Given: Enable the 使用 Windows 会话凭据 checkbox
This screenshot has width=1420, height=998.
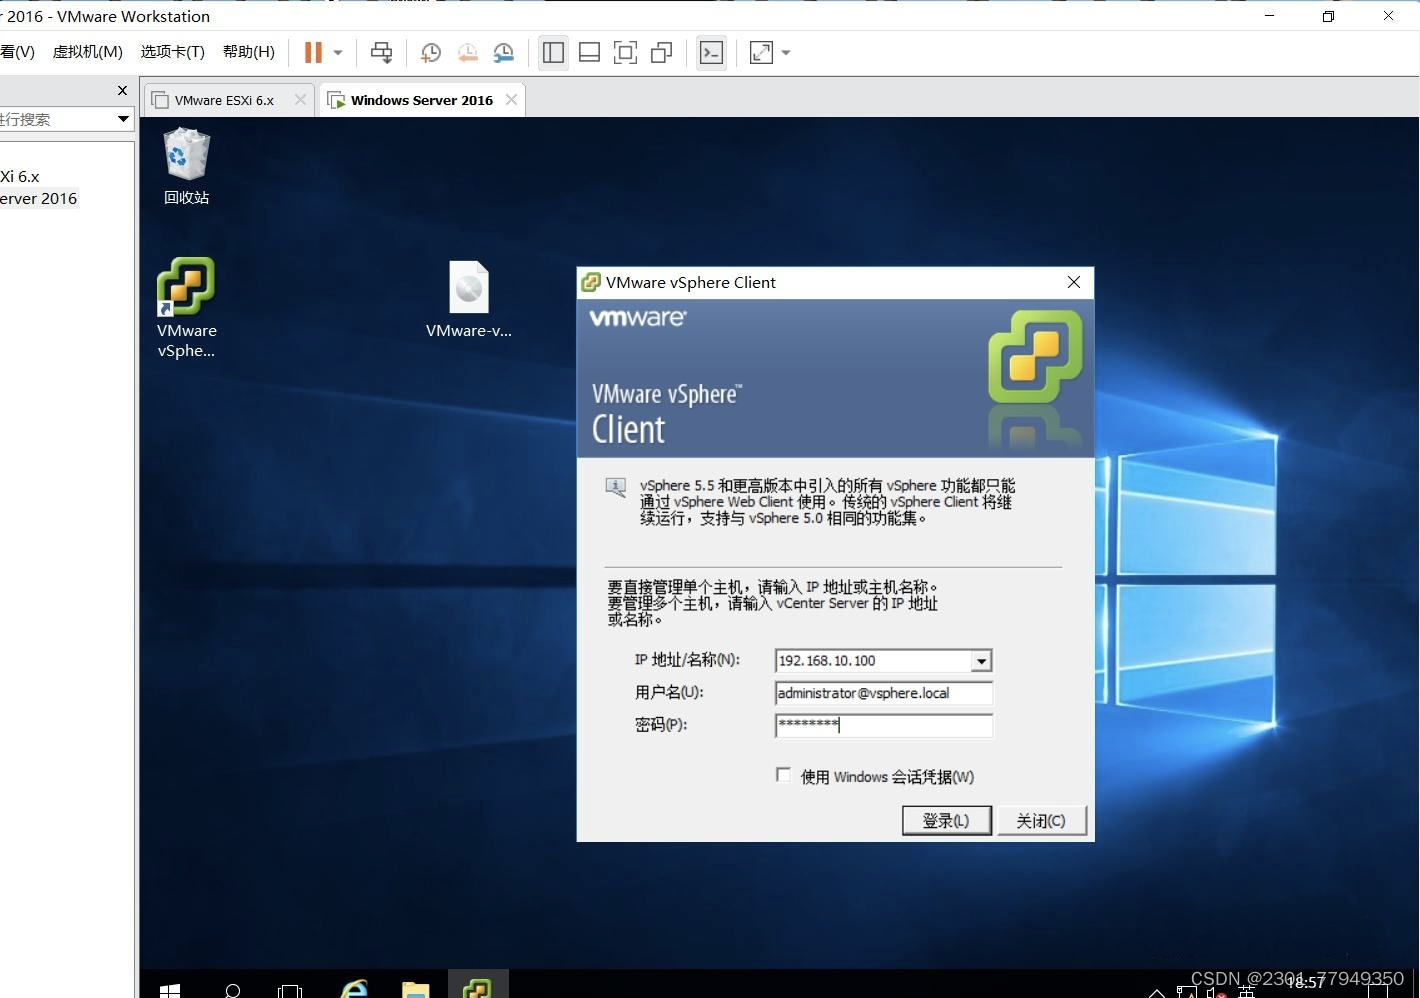Looking at the screenshot, I should [x=783, y=775].
